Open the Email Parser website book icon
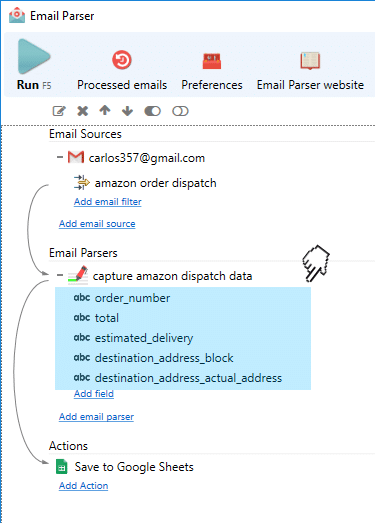 (310, 61)
